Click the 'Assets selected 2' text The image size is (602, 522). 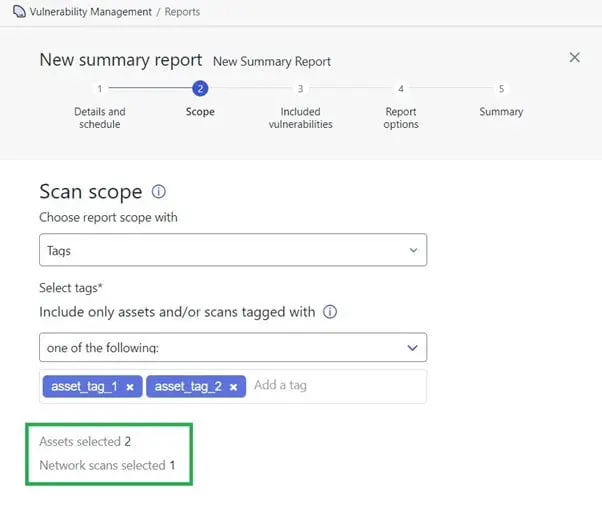[85, 441]
